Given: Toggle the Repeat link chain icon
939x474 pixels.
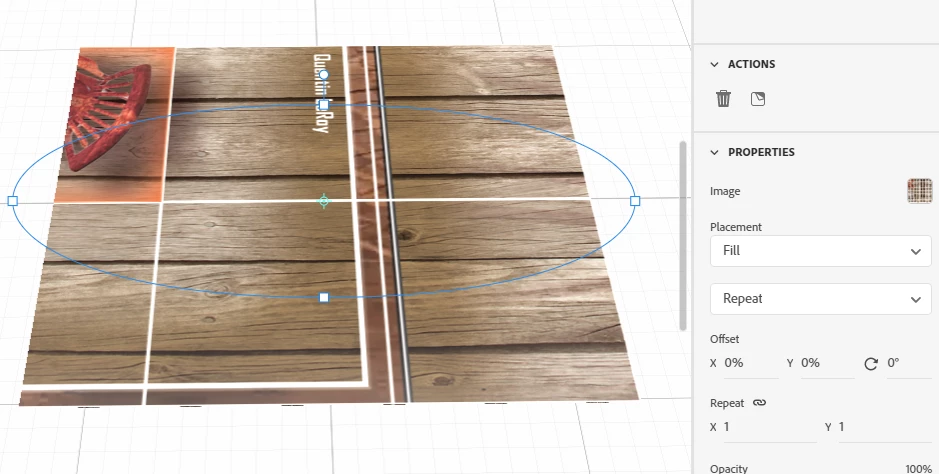Looking at the screenshot, I should 759,403.
